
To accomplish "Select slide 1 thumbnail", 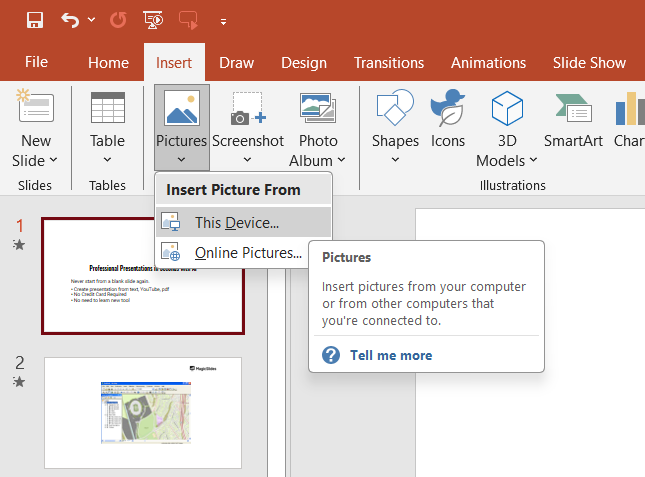I will point(142,276).
